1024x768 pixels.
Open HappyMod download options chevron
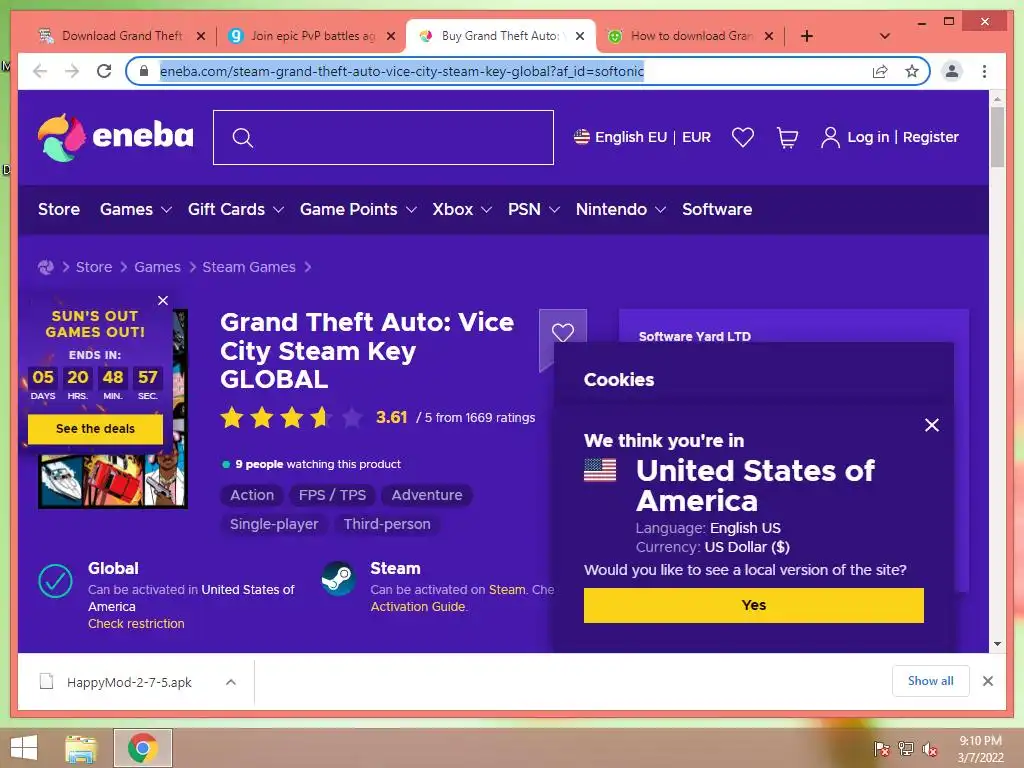coord(231,682)
